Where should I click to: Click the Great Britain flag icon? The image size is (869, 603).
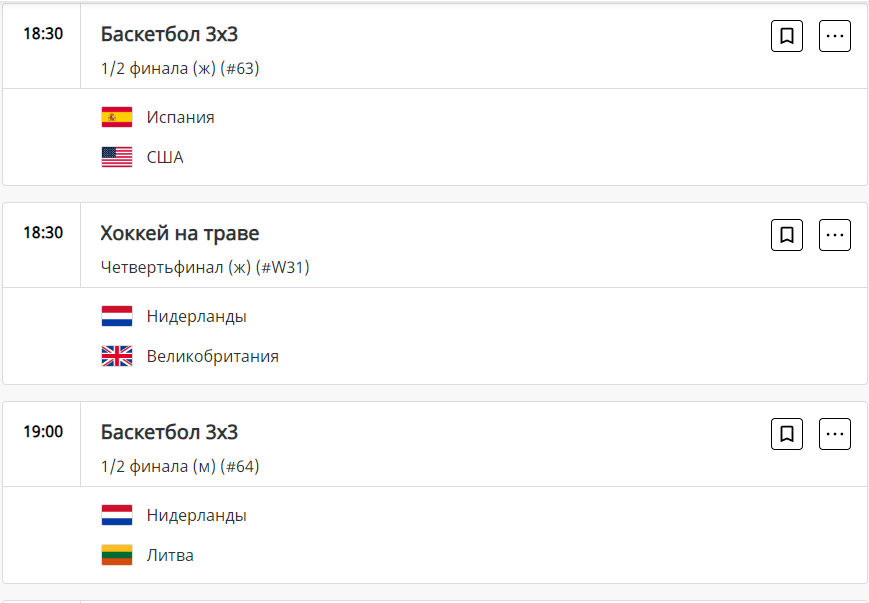click(117, 356)
